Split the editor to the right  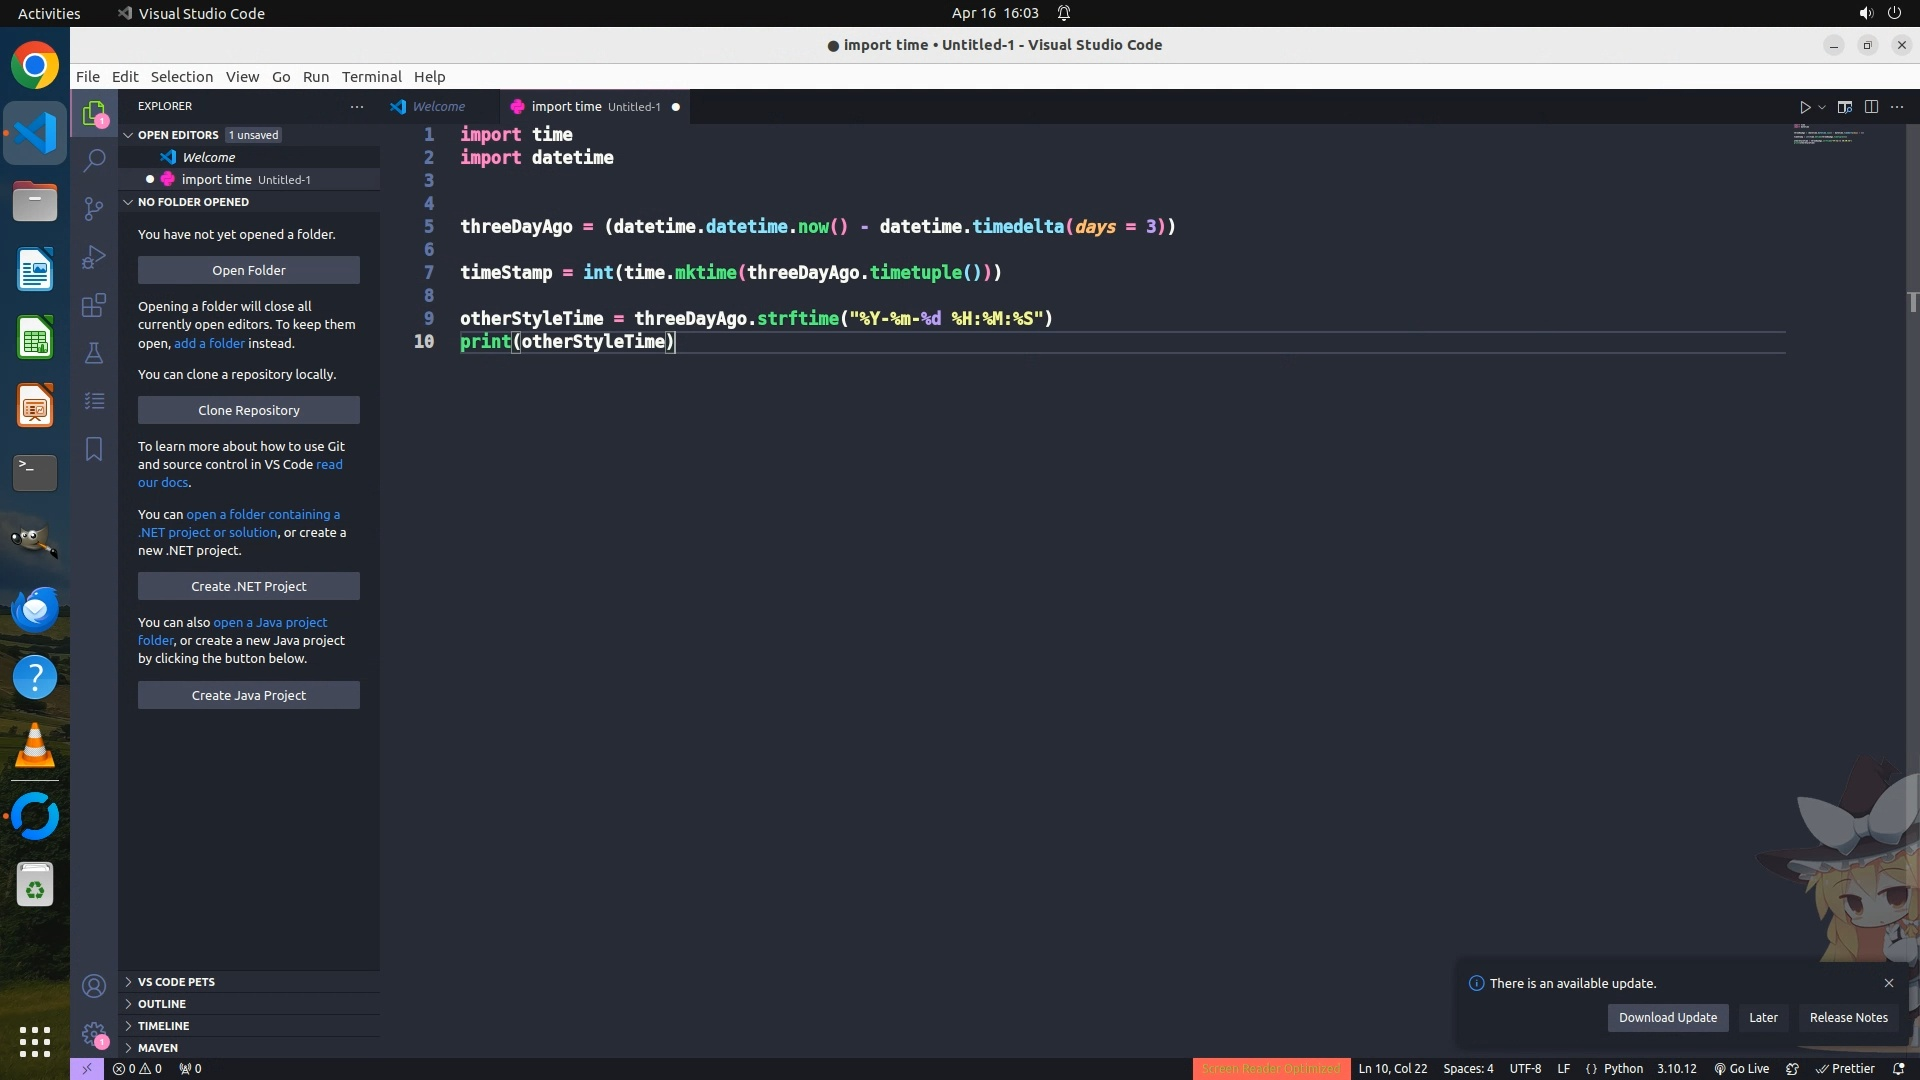(1871, 107)
